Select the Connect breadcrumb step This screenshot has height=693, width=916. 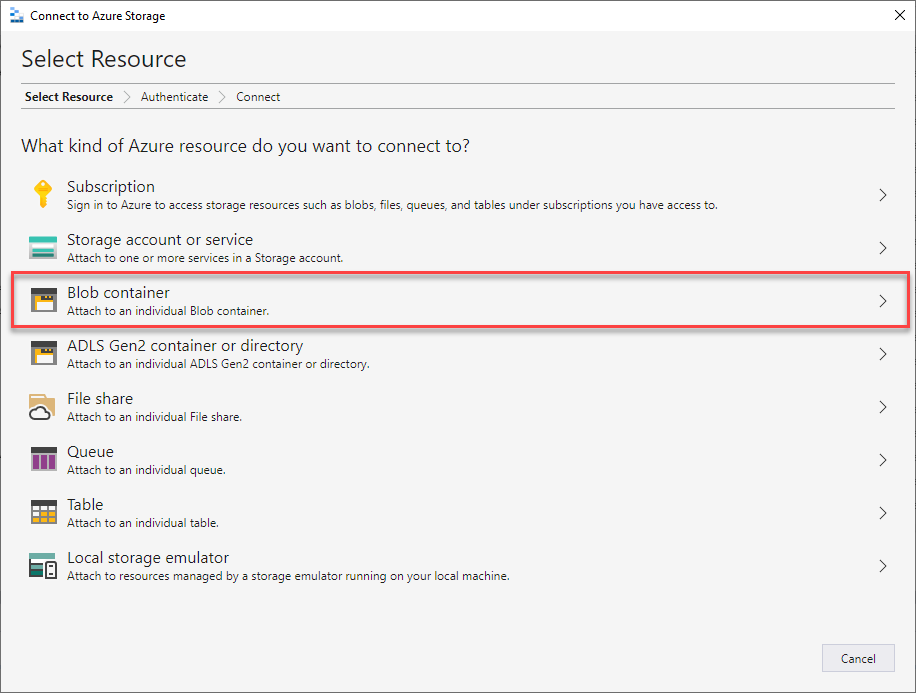point(258,97)
